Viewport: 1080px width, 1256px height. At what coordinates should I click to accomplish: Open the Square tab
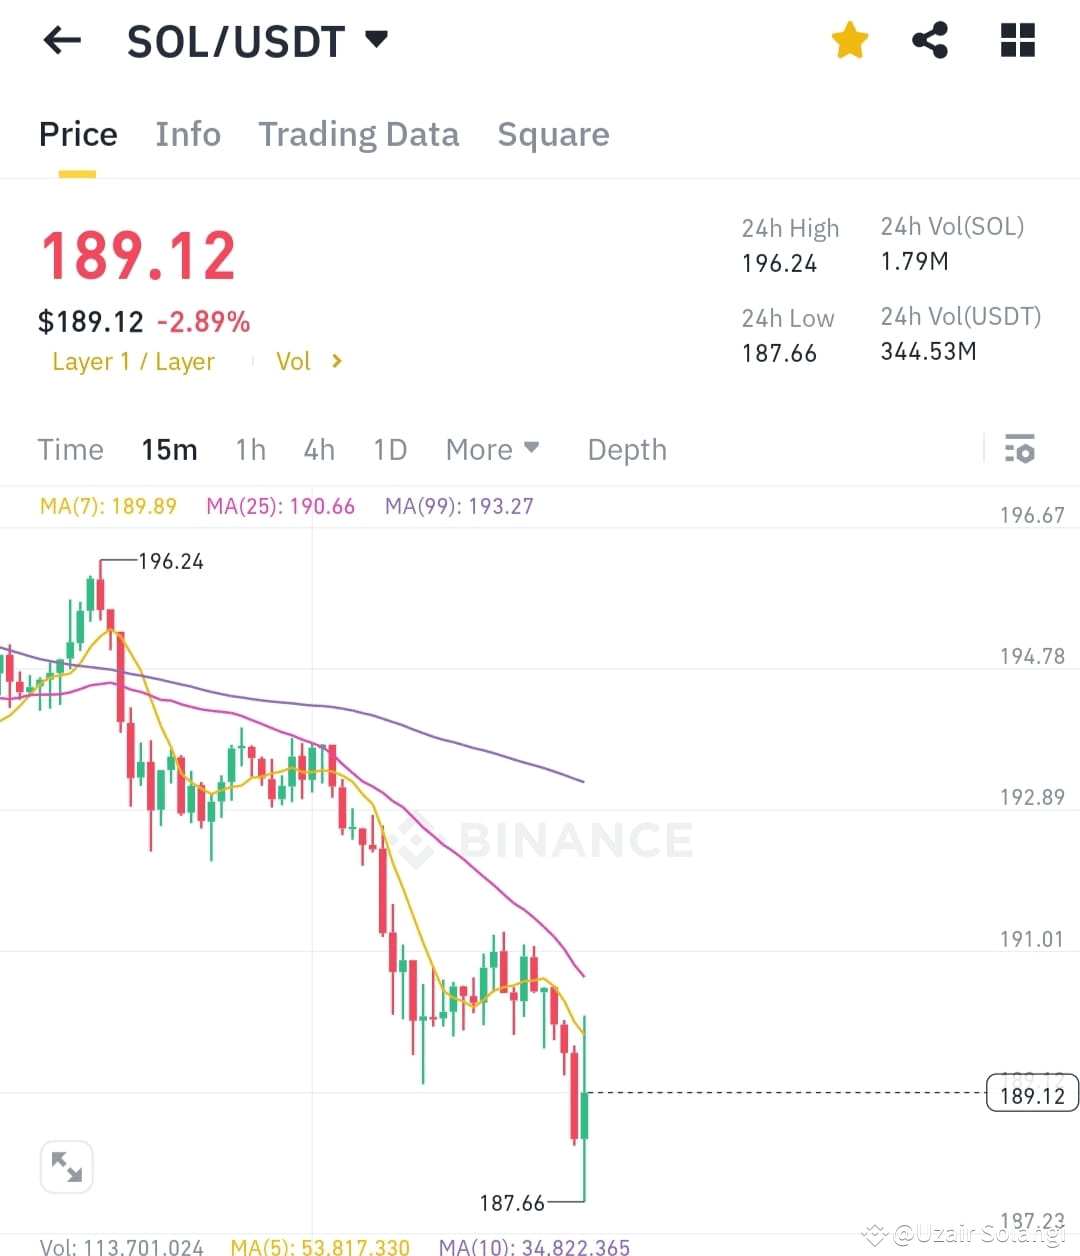553,134
